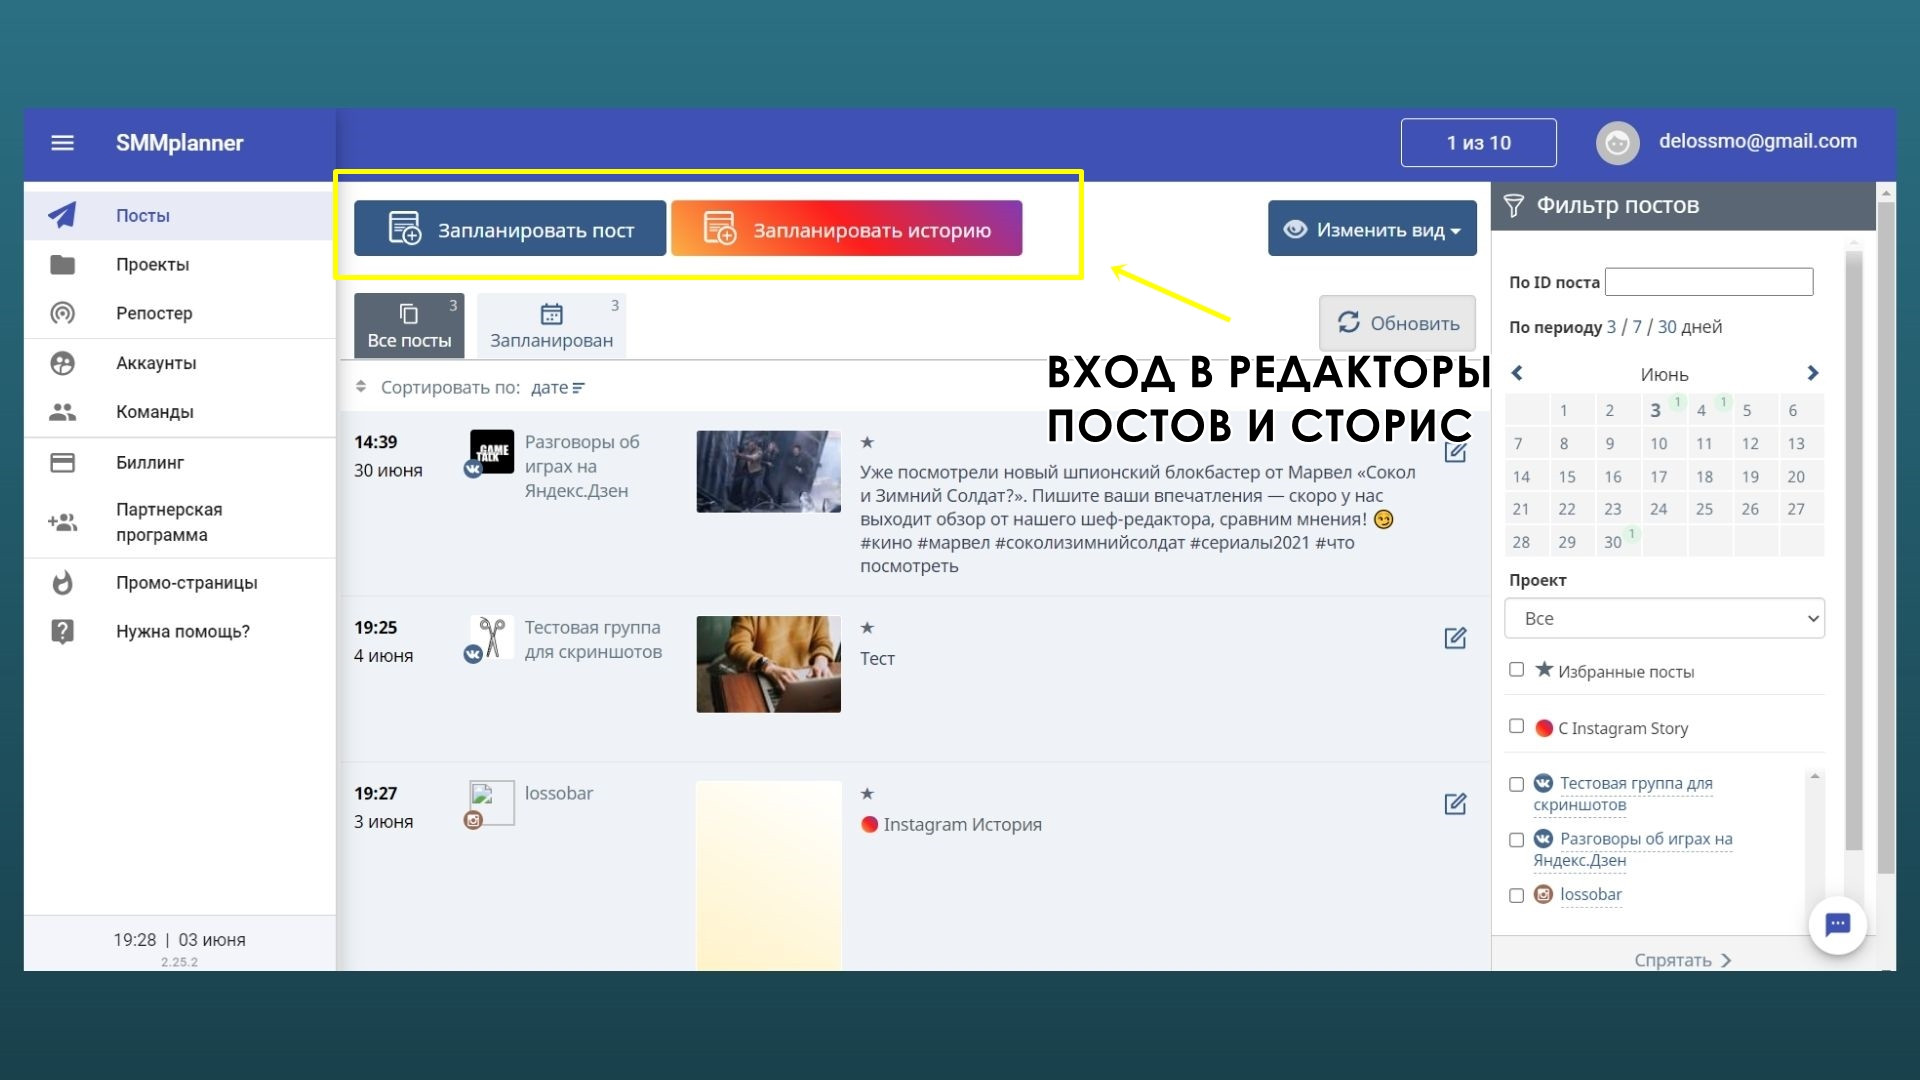Screen dimensions: 1920x1080
Task: Open the hamburger menu icon
Action: tap(62, 143)
